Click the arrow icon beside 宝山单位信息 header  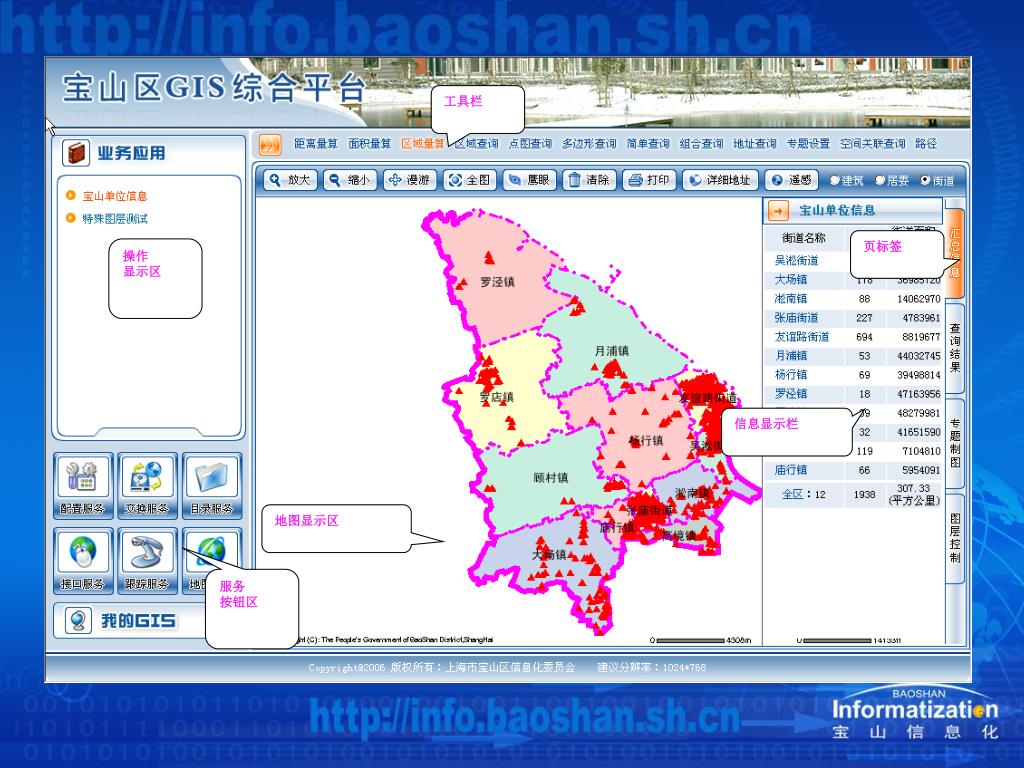pos(778,210)
